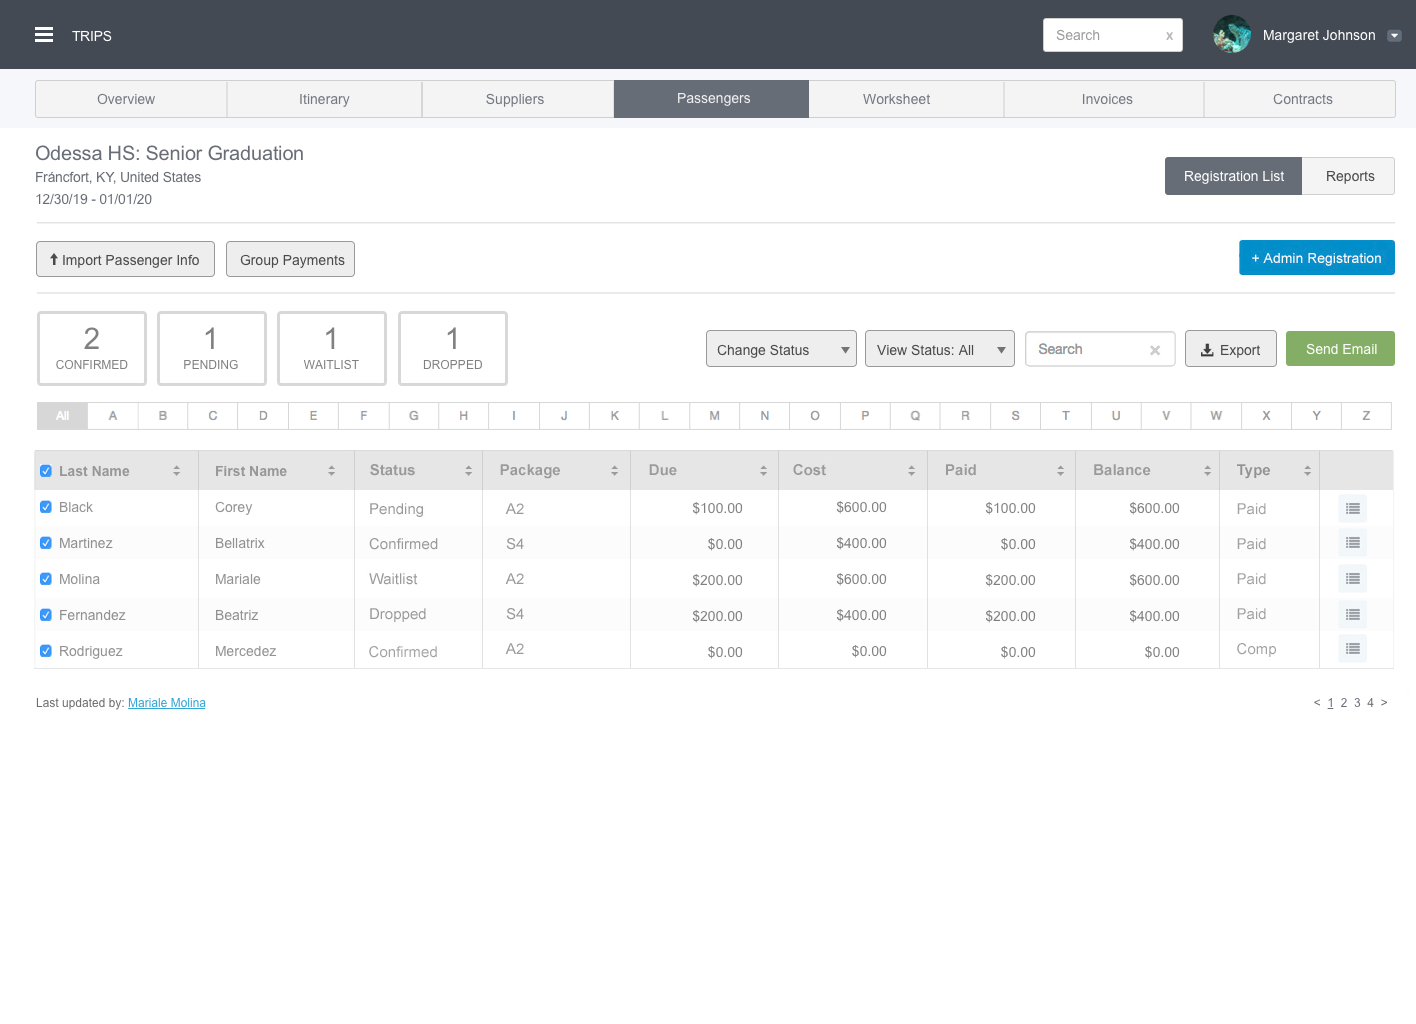The height and width of the screenshot is (1024, 1416).
Task: Sort by Balance column arrows
Action: pyautogui.click(x=1207, y=471)
